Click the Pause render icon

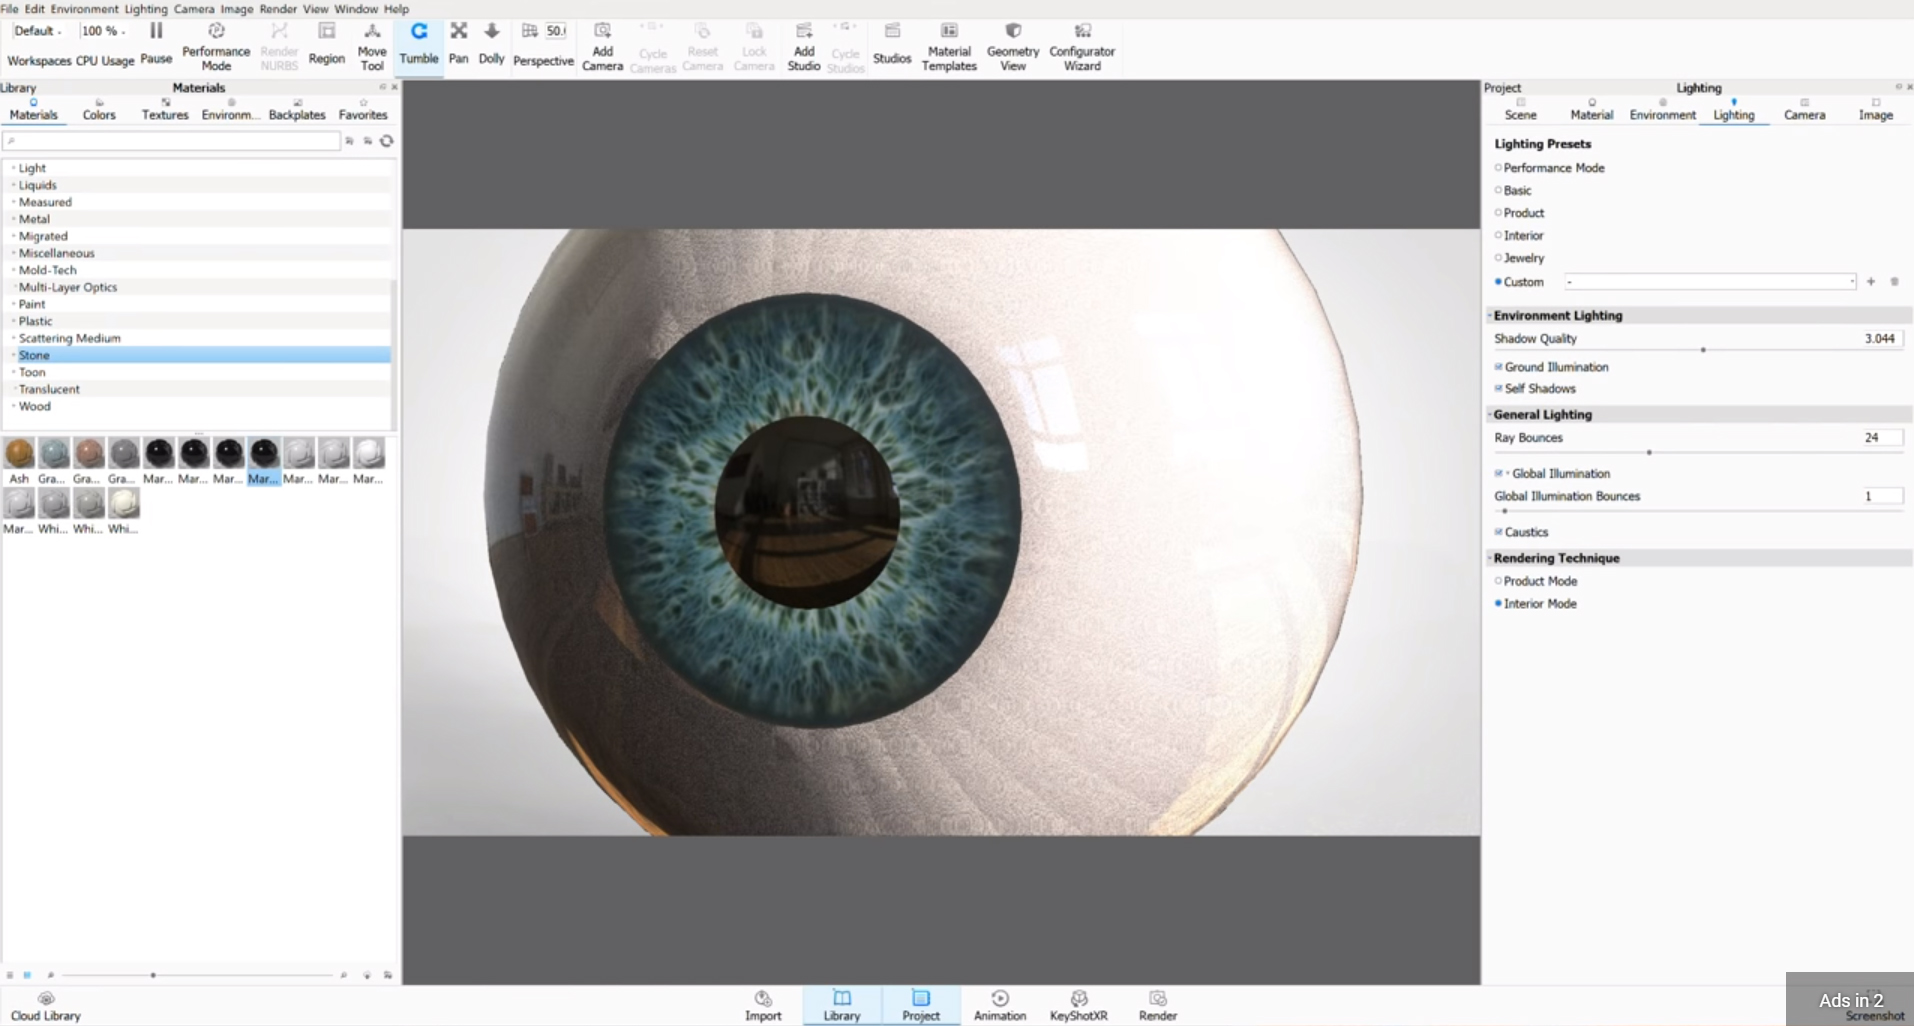pyautogui.click(x=156, y=31)
